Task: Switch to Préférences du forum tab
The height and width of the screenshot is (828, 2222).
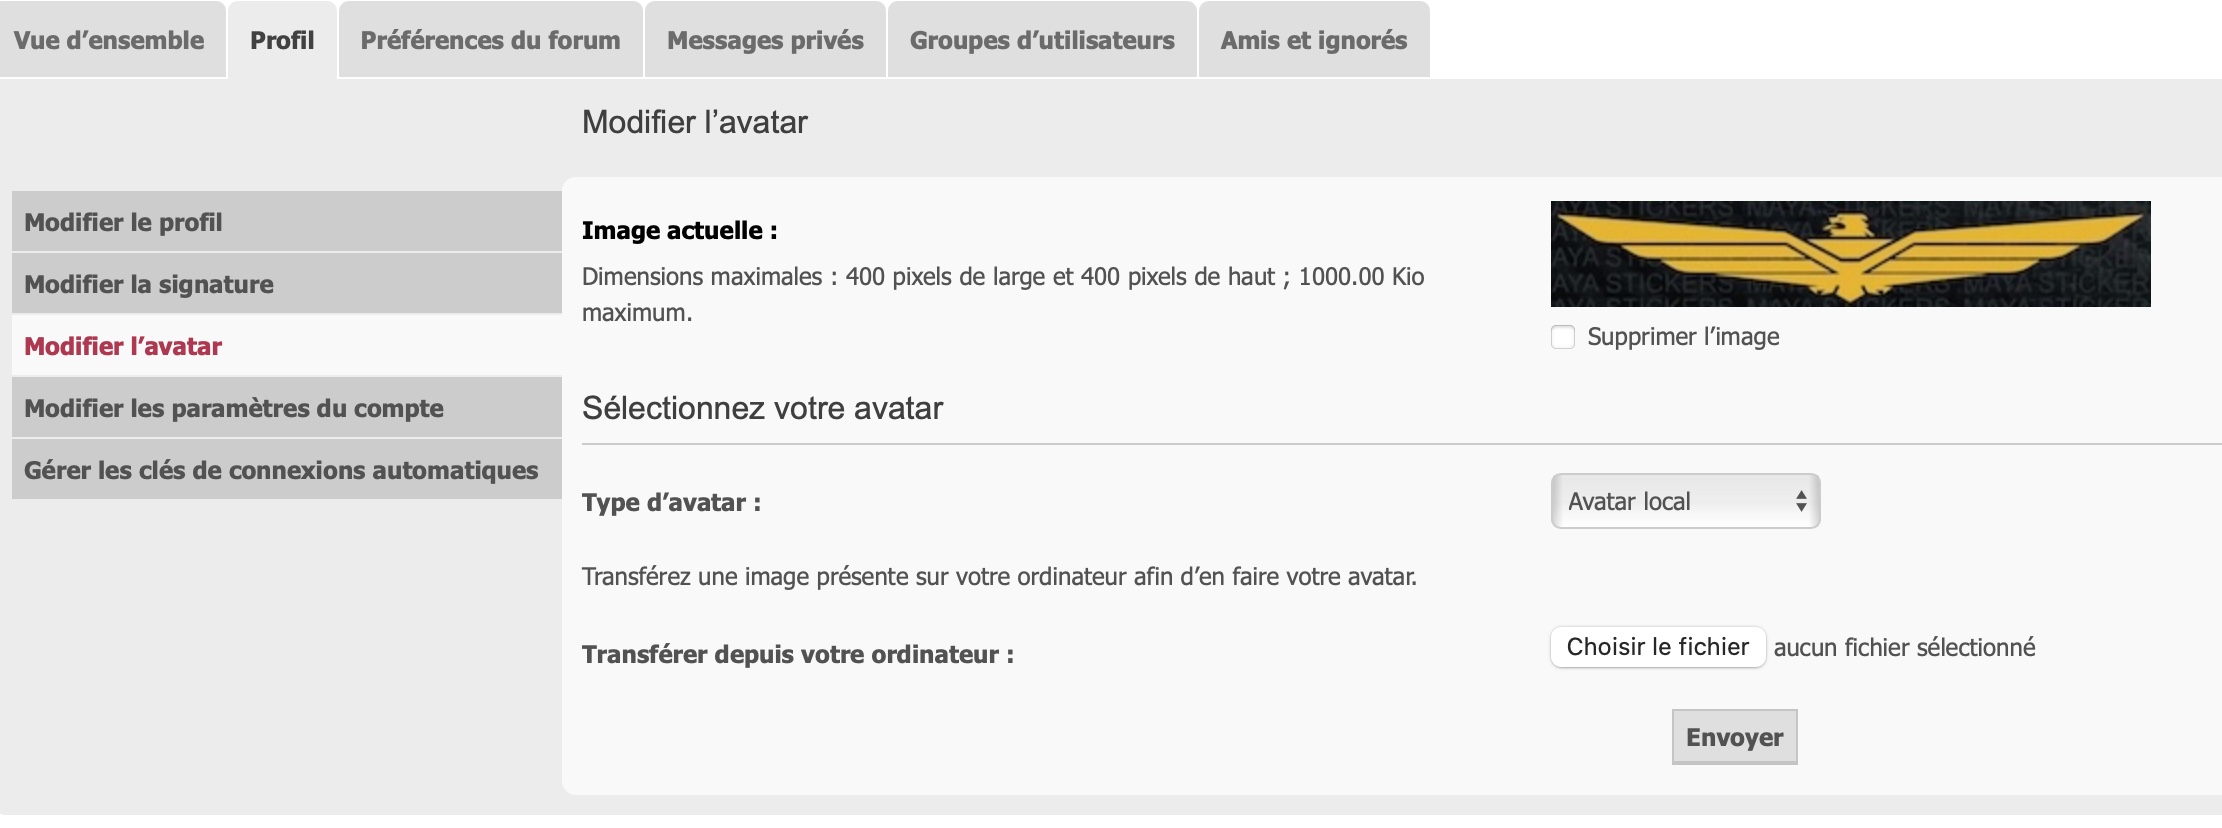Action: pyautogui.click(x=490, y=40)
